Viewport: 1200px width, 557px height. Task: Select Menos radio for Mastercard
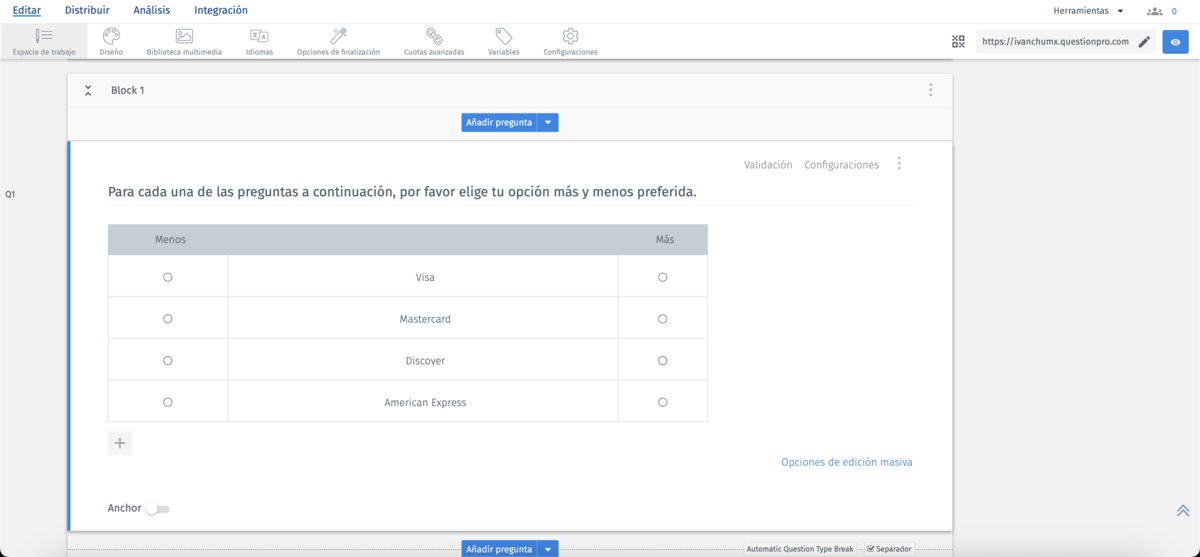[x=168, y=319]
